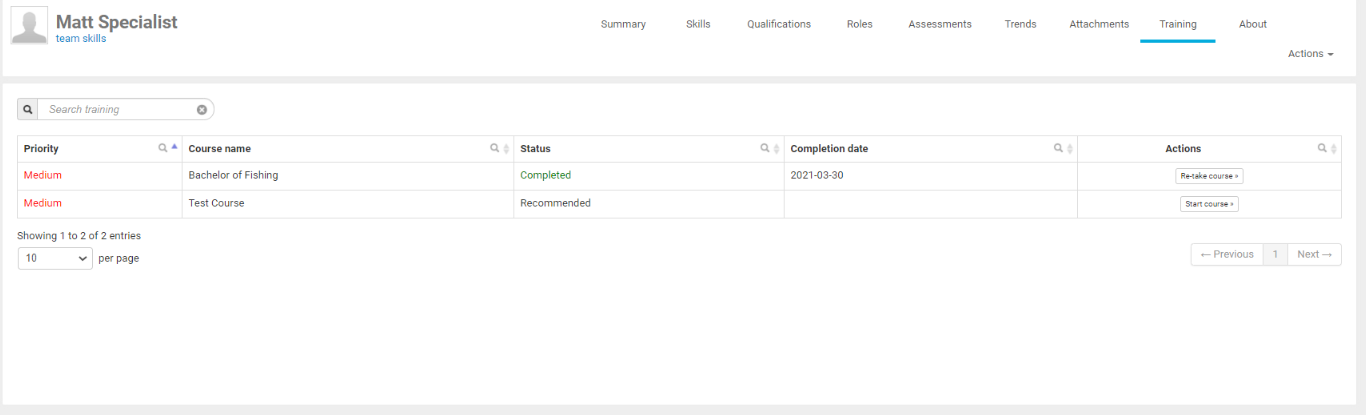Image resolution: width=1366 pixels, height=415 pixels.
Task: Toggle sort order on the Priority column
Action: pos(175,147)
